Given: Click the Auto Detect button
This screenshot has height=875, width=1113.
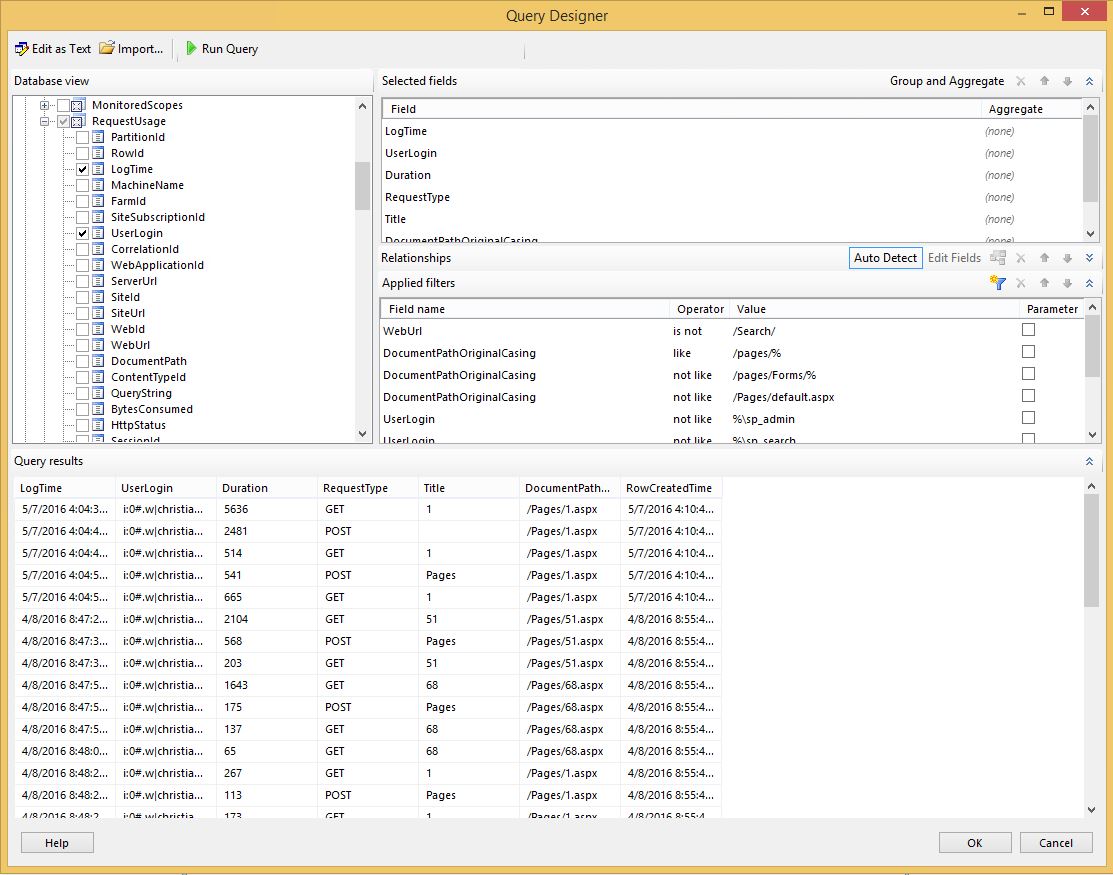Looking at the screenshot, I should click(x=885, y=258).
